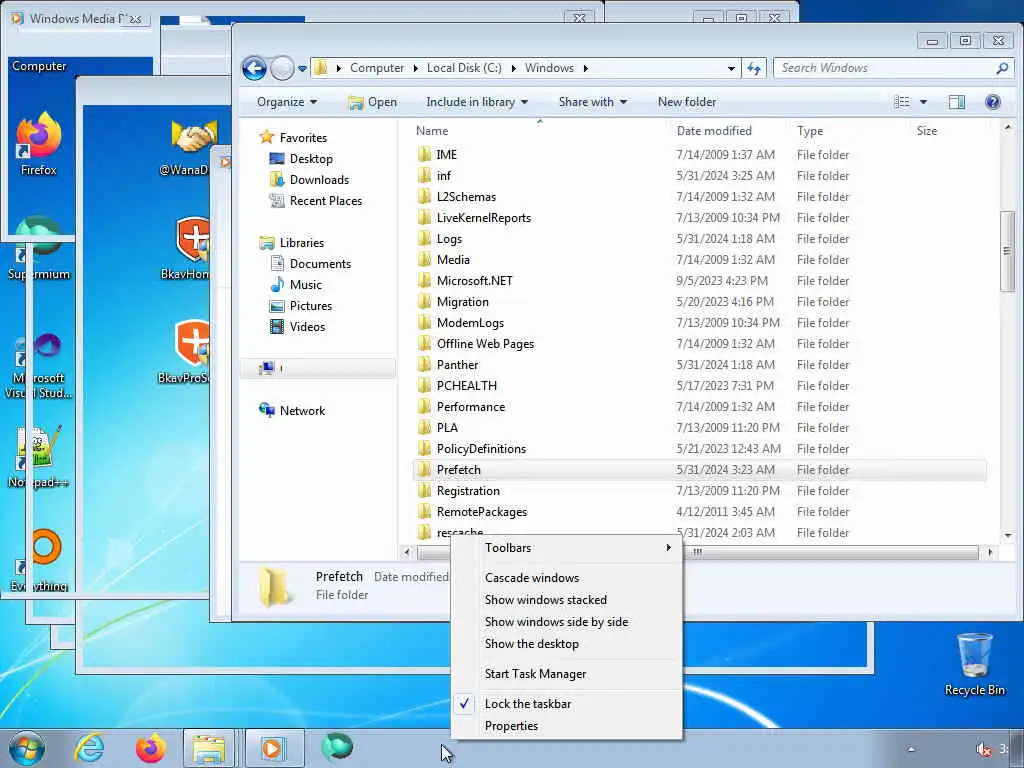Create a New folder

click(687, 102)
